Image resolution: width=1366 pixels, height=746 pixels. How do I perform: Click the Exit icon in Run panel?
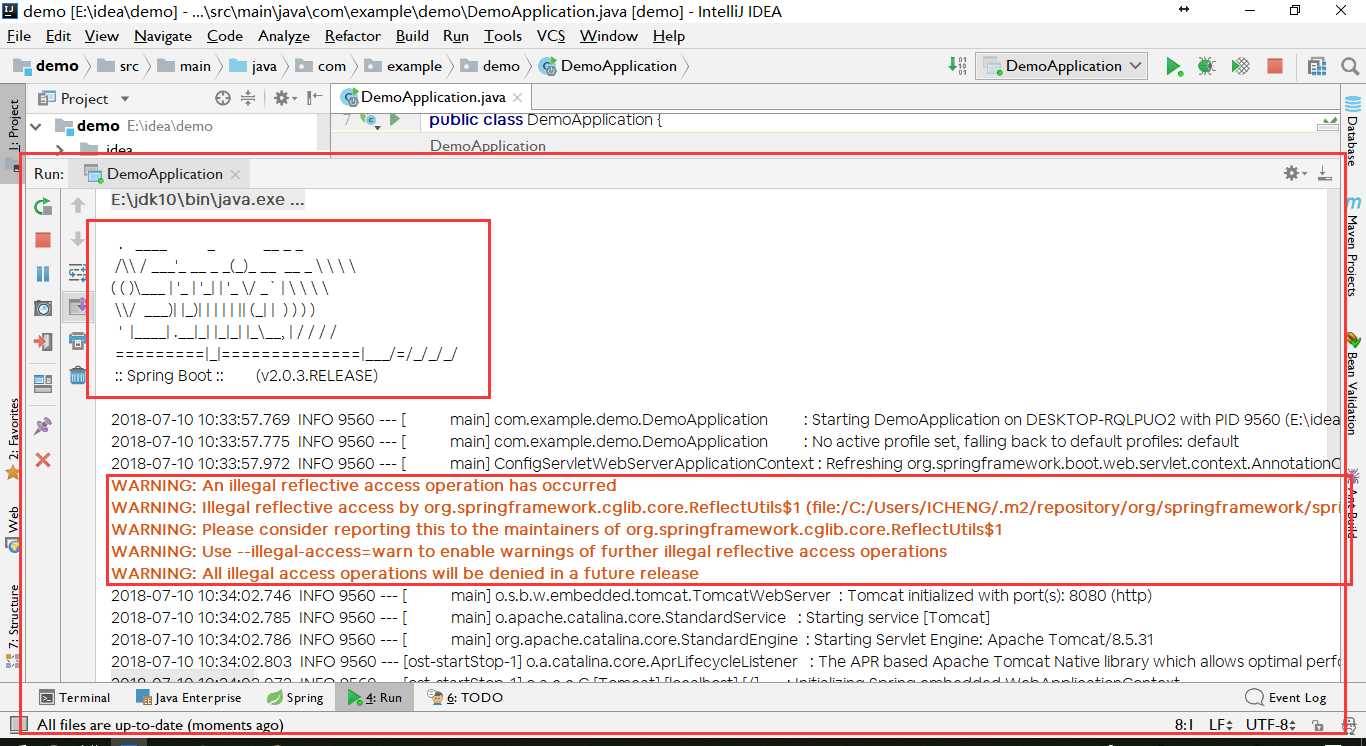pos(43,342)
